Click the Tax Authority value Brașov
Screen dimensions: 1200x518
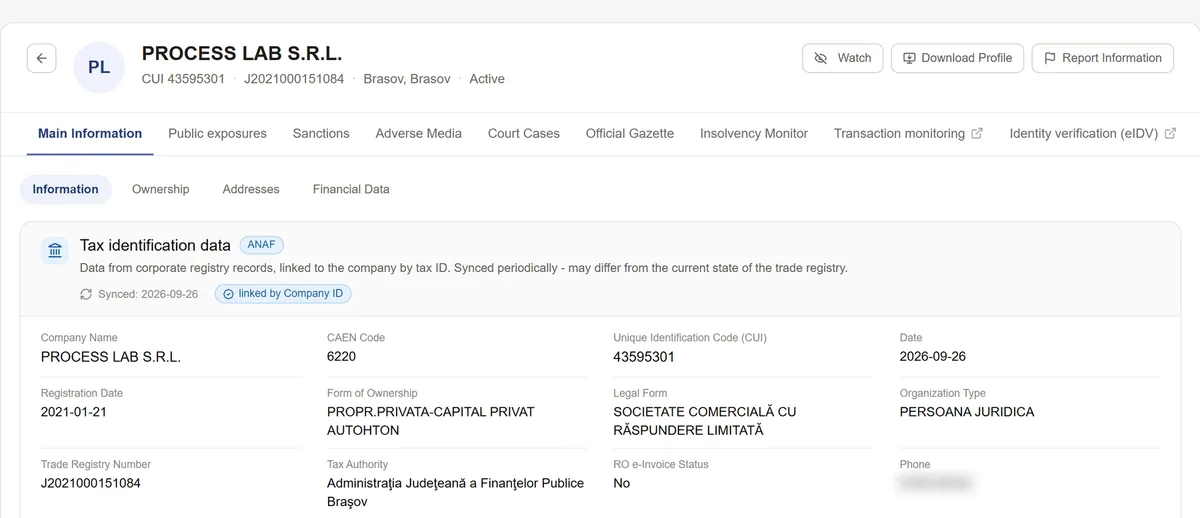point(455,492)
